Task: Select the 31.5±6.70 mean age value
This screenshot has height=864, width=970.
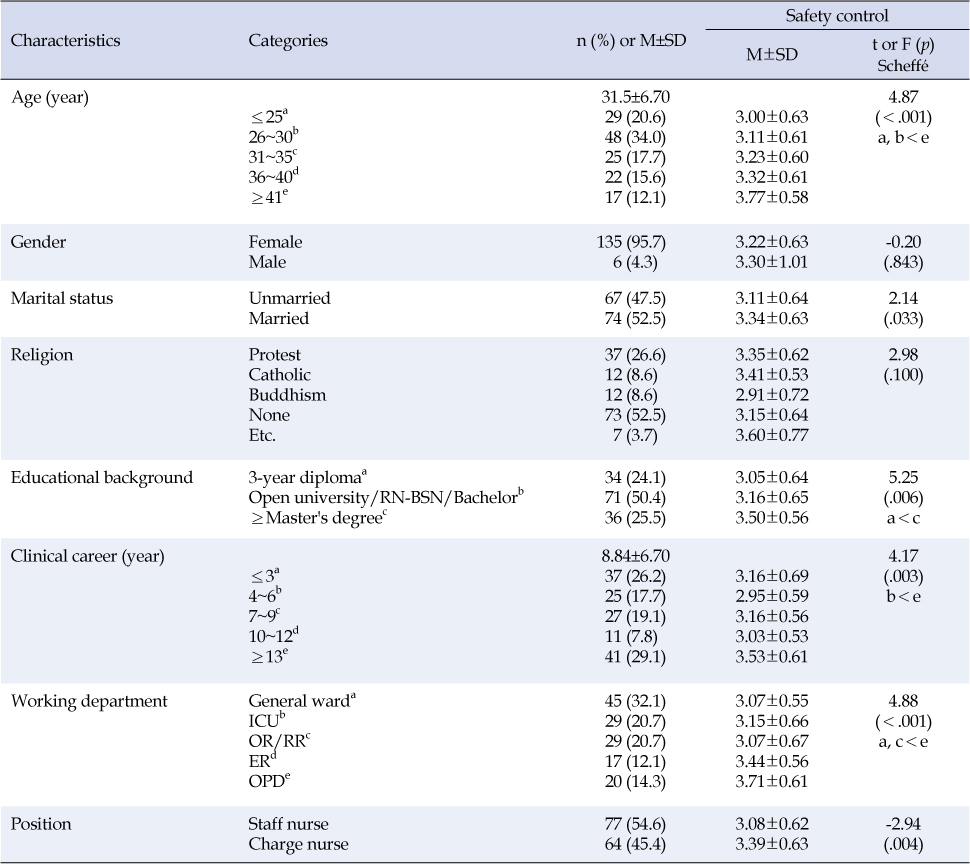Action: click(x=635, y=97)
